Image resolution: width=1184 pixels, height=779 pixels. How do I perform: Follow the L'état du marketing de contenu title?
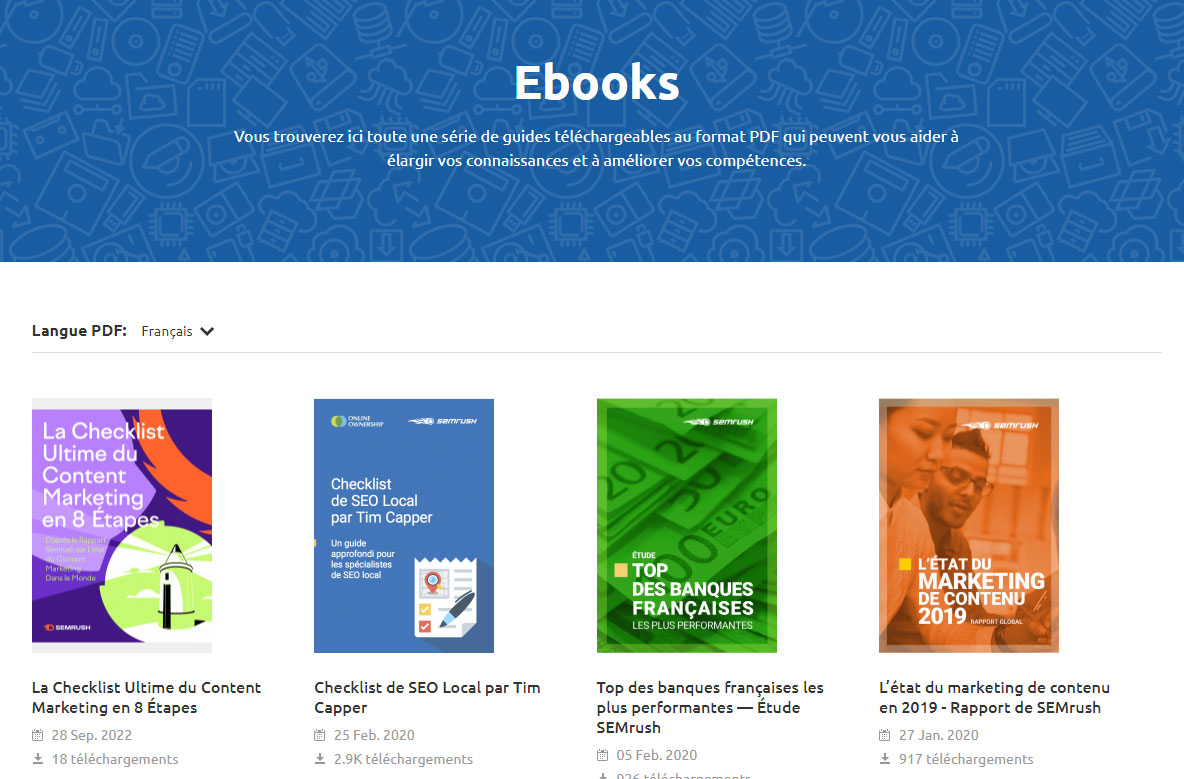[994, 697]
